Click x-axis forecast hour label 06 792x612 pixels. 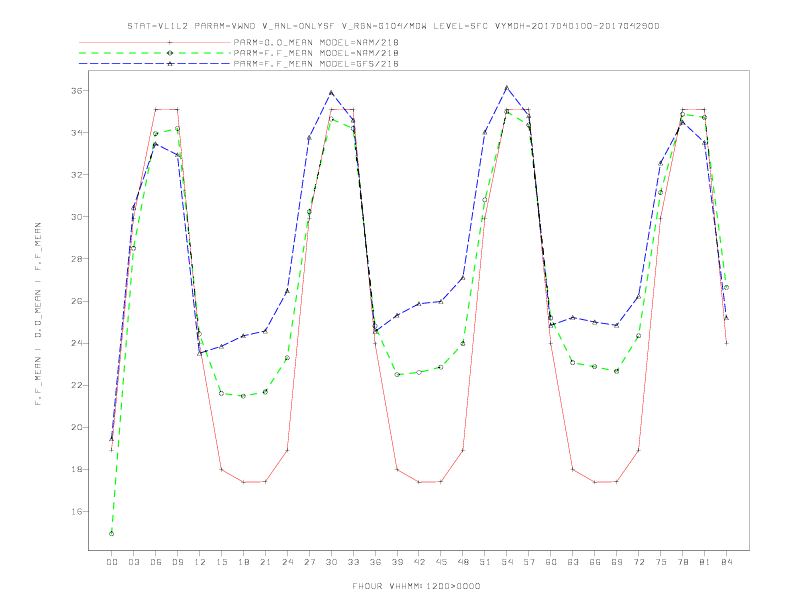click(x=156, y=562)
